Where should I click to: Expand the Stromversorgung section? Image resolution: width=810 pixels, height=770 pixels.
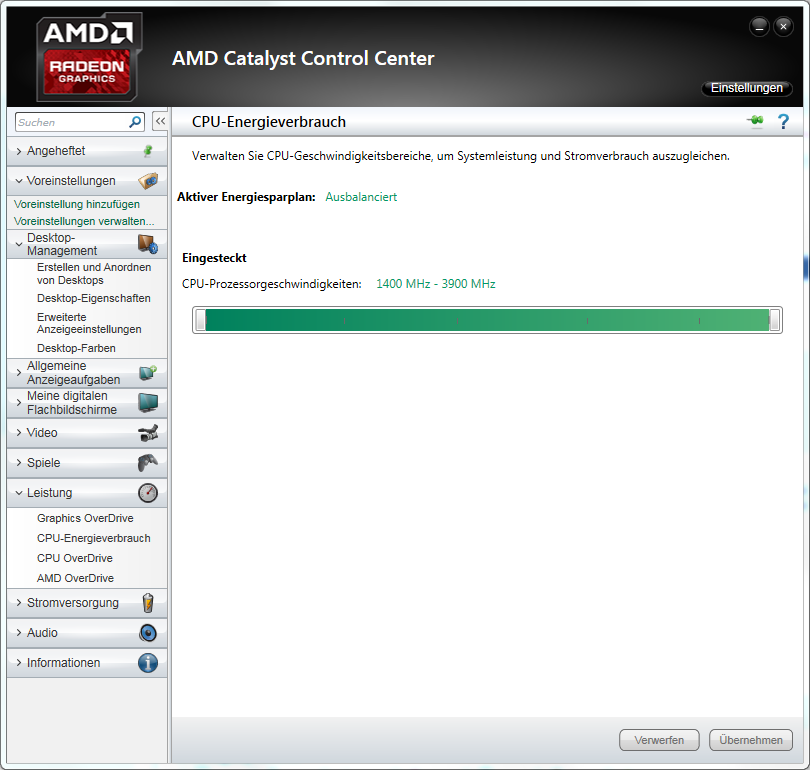click(19, 603)
